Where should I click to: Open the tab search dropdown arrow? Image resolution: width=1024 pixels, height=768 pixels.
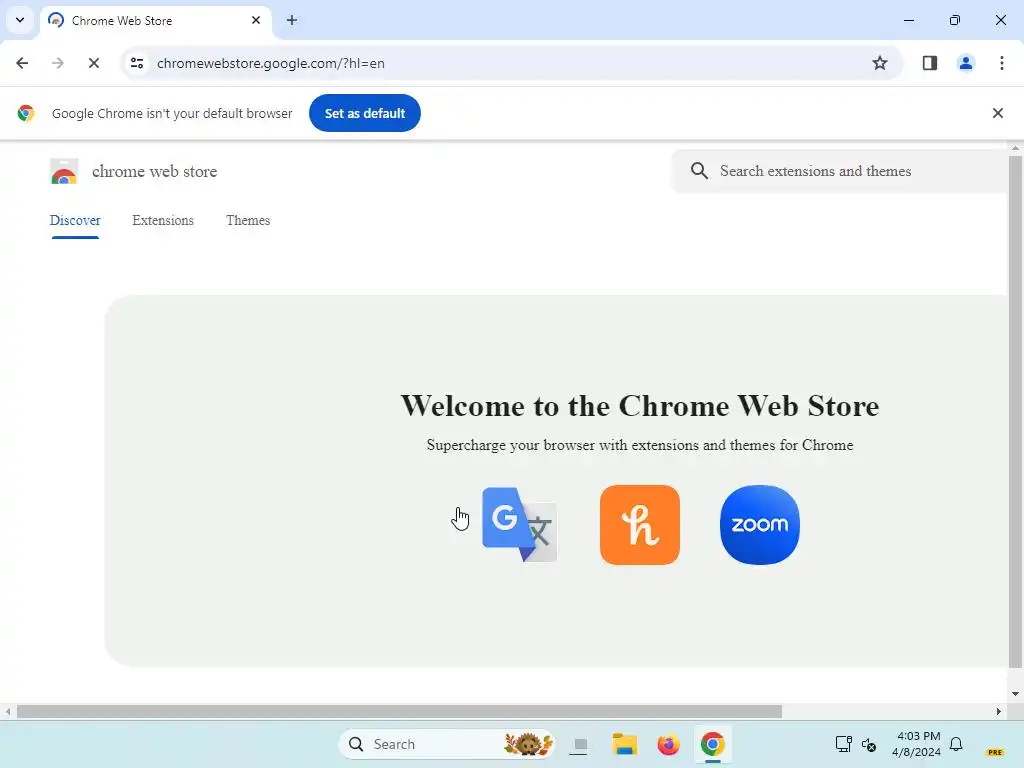[x=20, y=20]
